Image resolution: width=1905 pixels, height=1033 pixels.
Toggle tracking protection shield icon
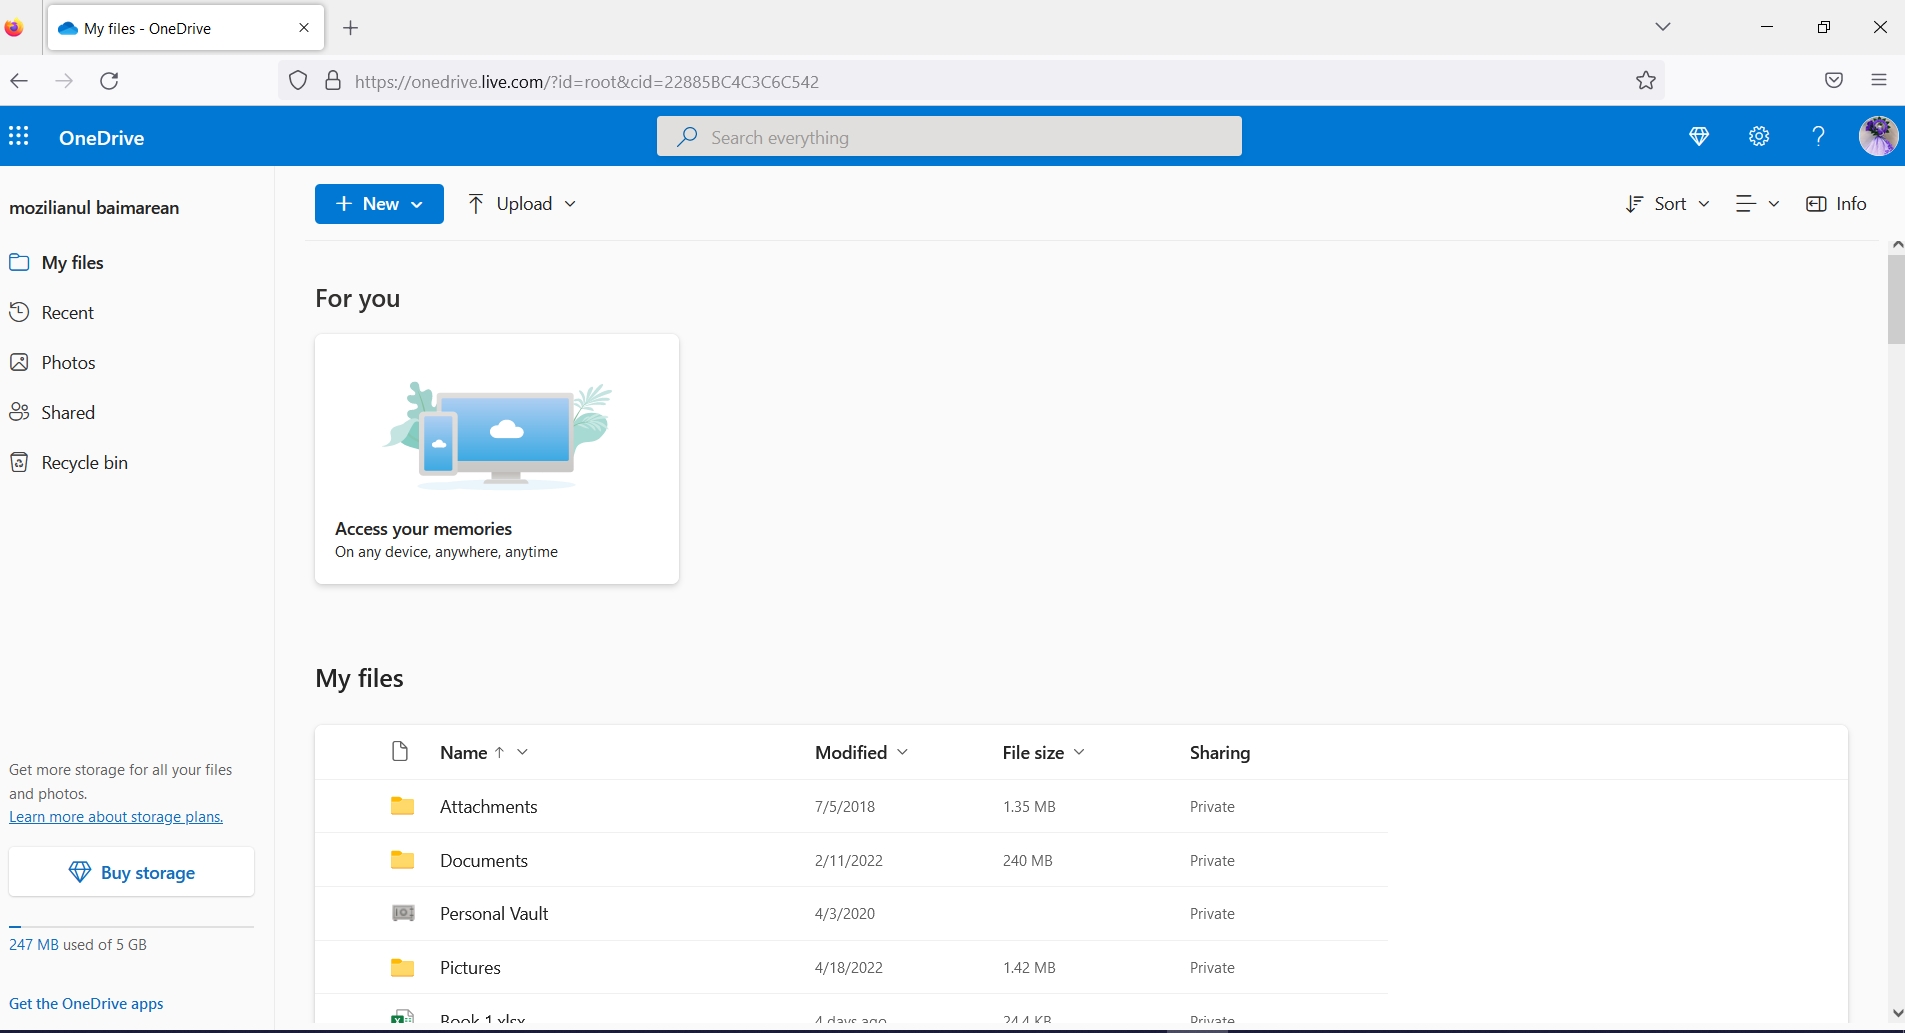tap(297, 81)
